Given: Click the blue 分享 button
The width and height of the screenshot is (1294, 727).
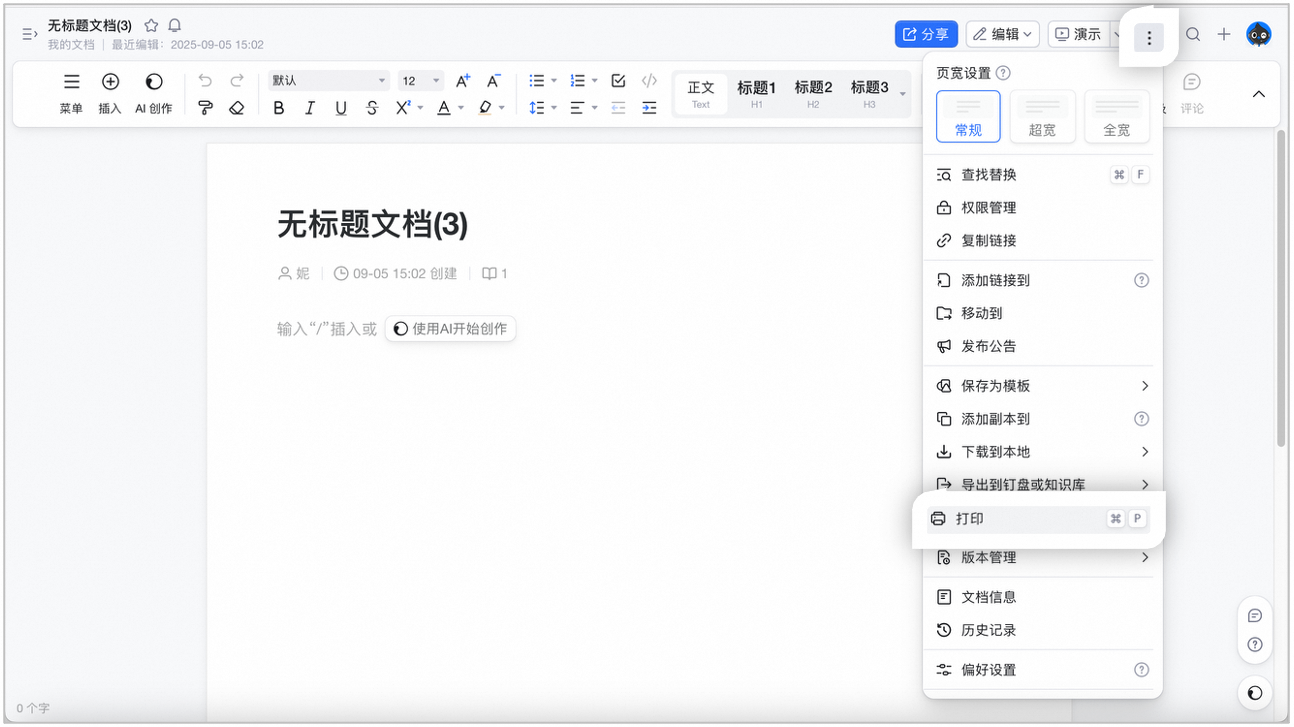Looking at the screenshot, I should 926,34.
